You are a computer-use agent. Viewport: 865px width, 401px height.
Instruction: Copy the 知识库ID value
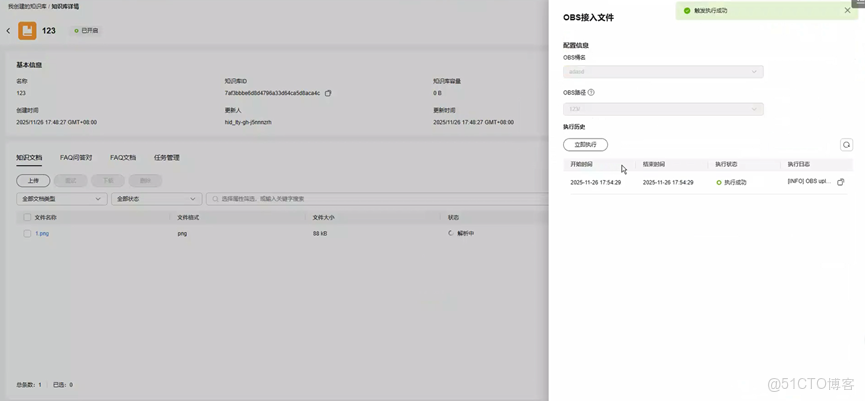tap(328, 93)
